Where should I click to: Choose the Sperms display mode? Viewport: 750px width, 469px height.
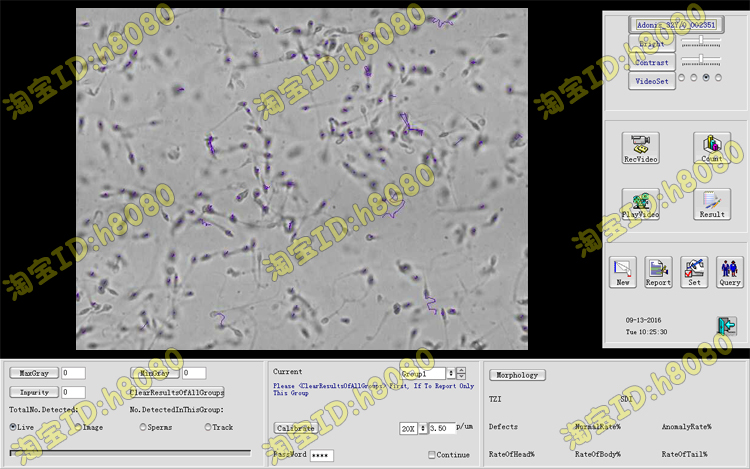(155, 427)
